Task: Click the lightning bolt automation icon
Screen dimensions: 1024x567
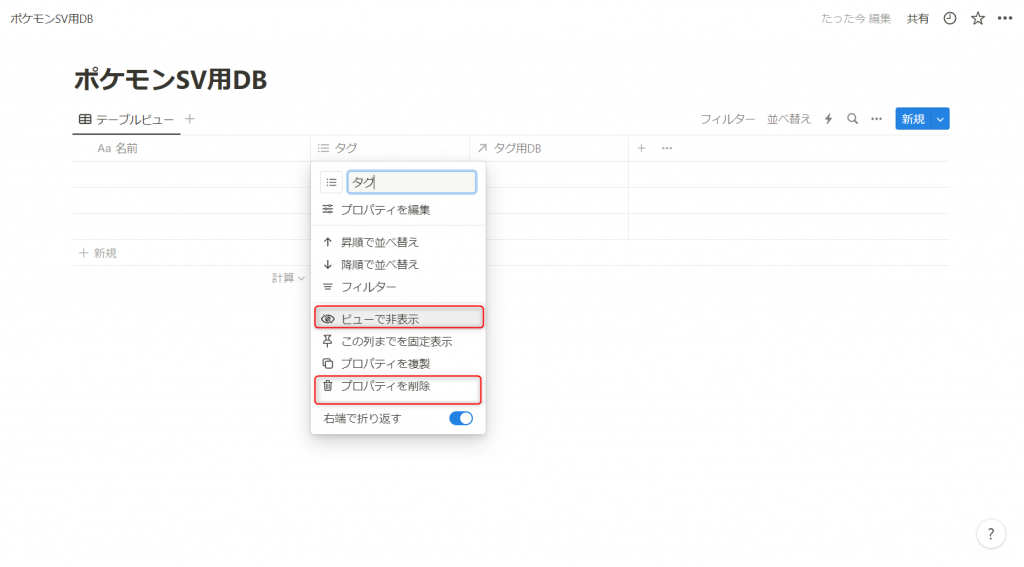Action: (x=828, y=119)
